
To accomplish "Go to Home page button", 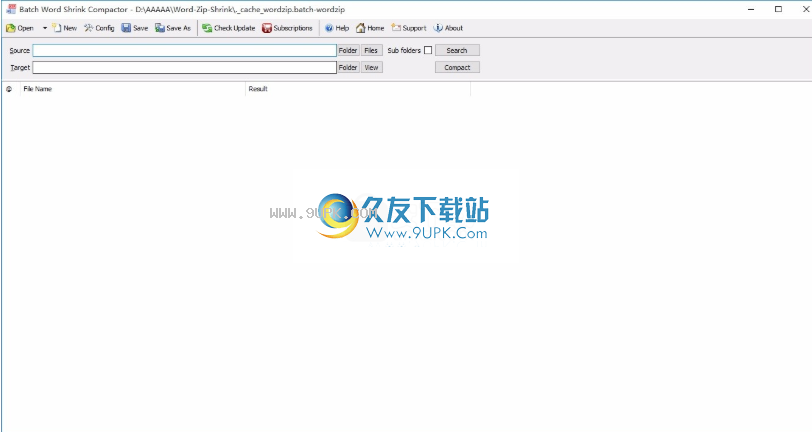I will click(370, 28).
